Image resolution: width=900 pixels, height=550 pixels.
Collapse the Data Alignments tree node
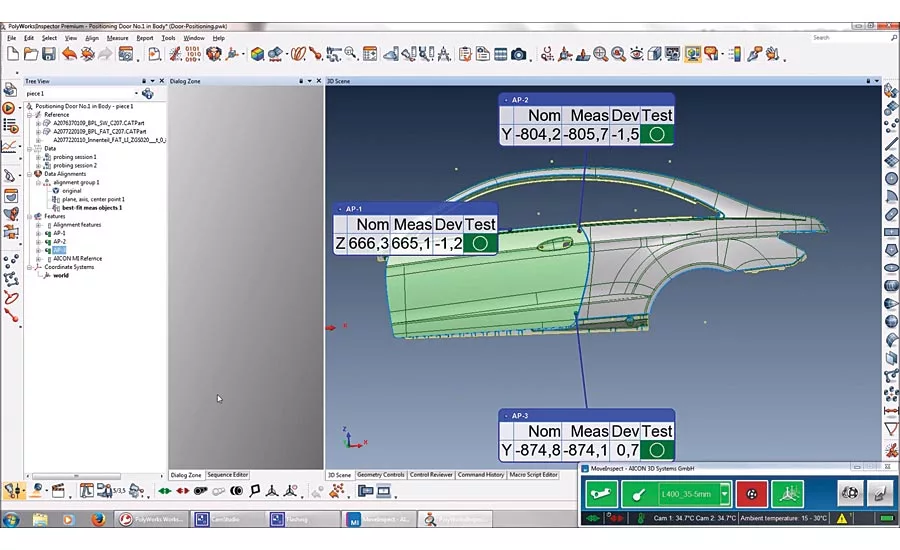[29, 174]
